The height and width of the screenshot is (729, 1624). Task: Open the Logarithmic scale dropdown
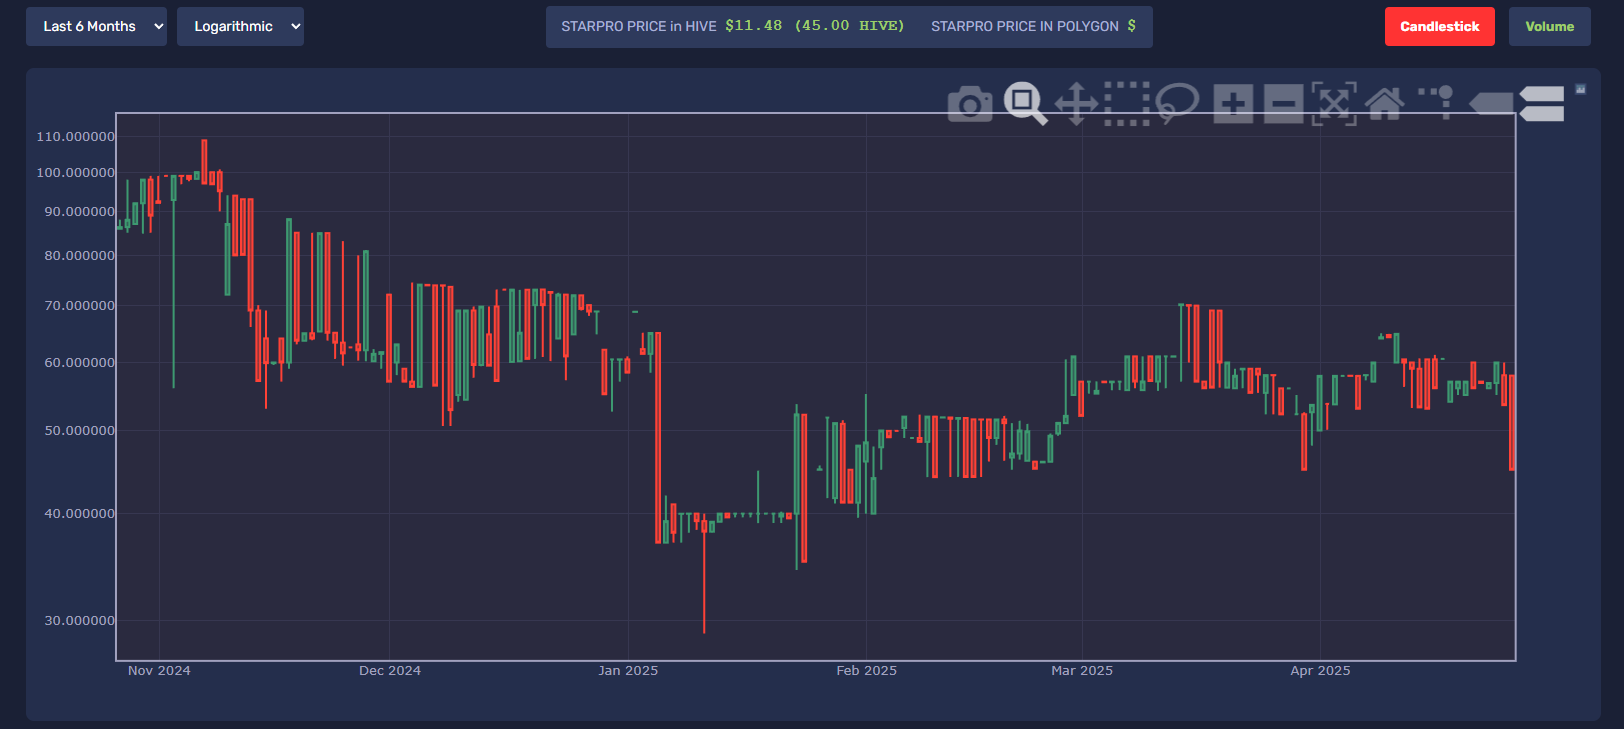[x=240, y=27]
